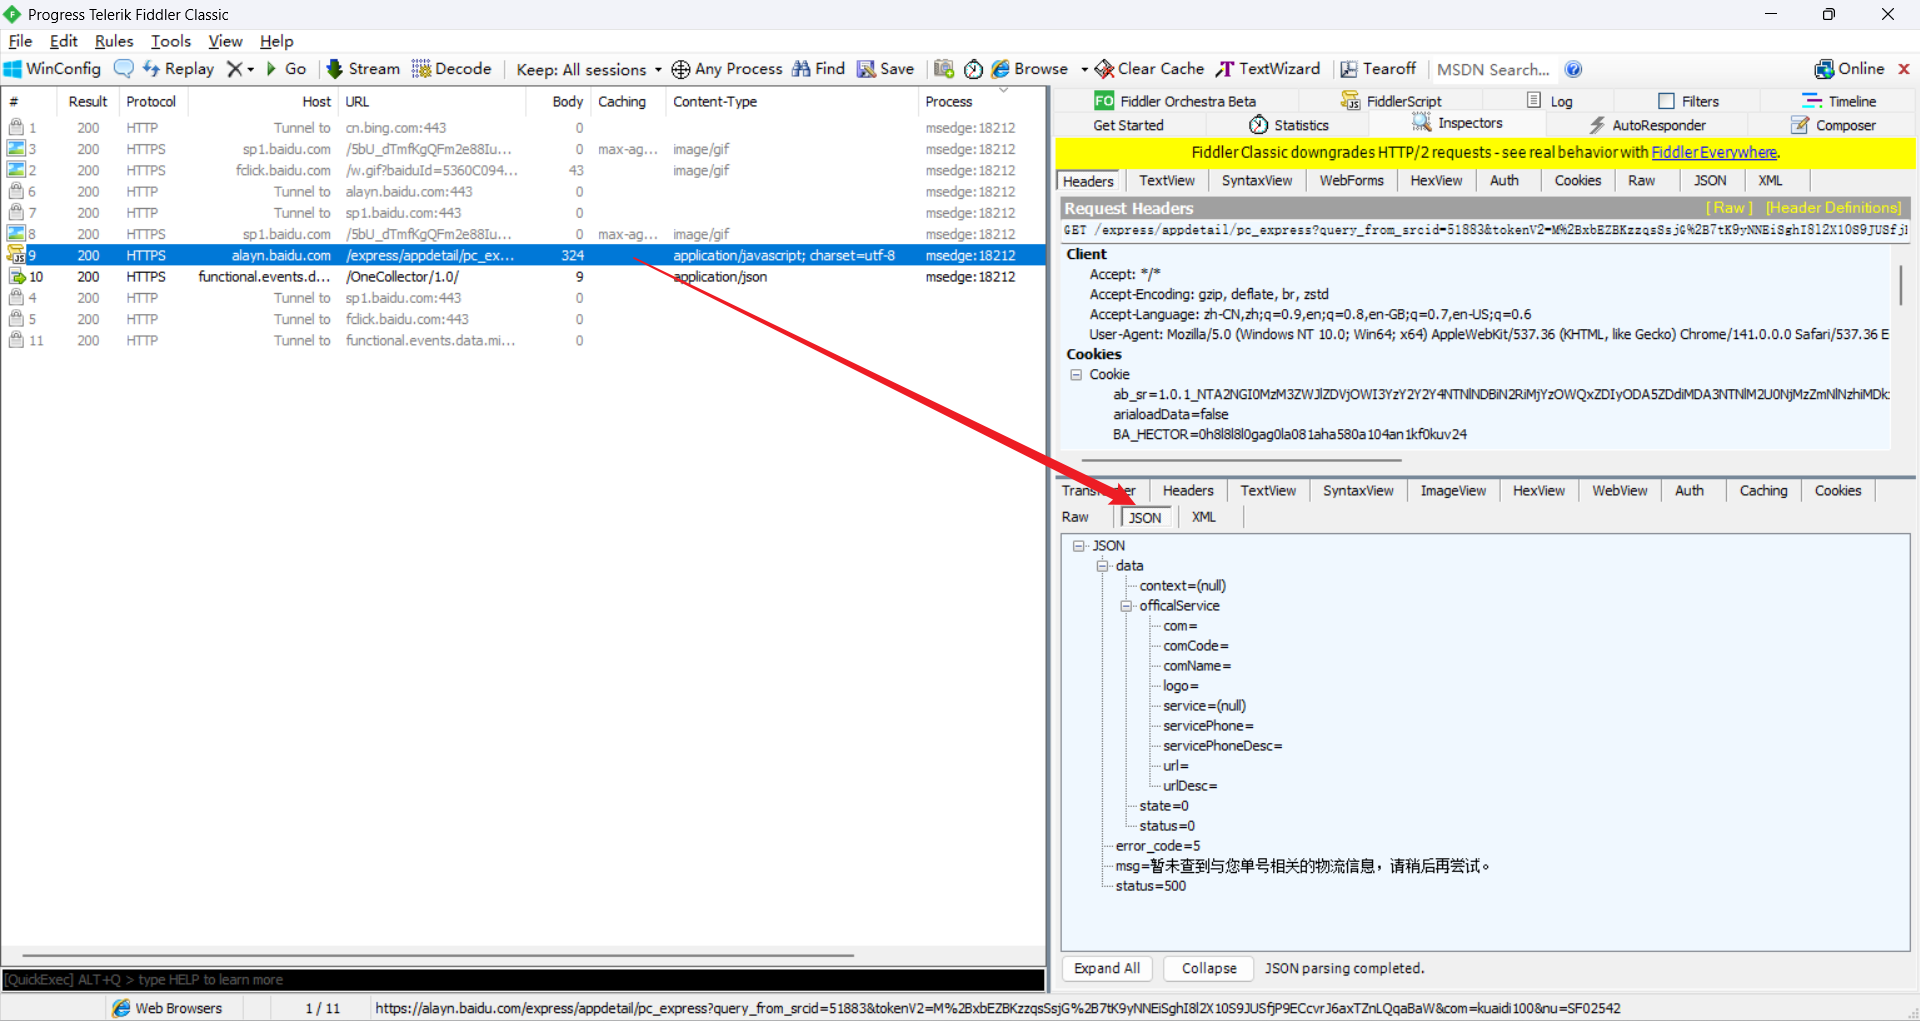Switch to the Timeline tab
The image size is (1920, 1021).
point(1839,101)
